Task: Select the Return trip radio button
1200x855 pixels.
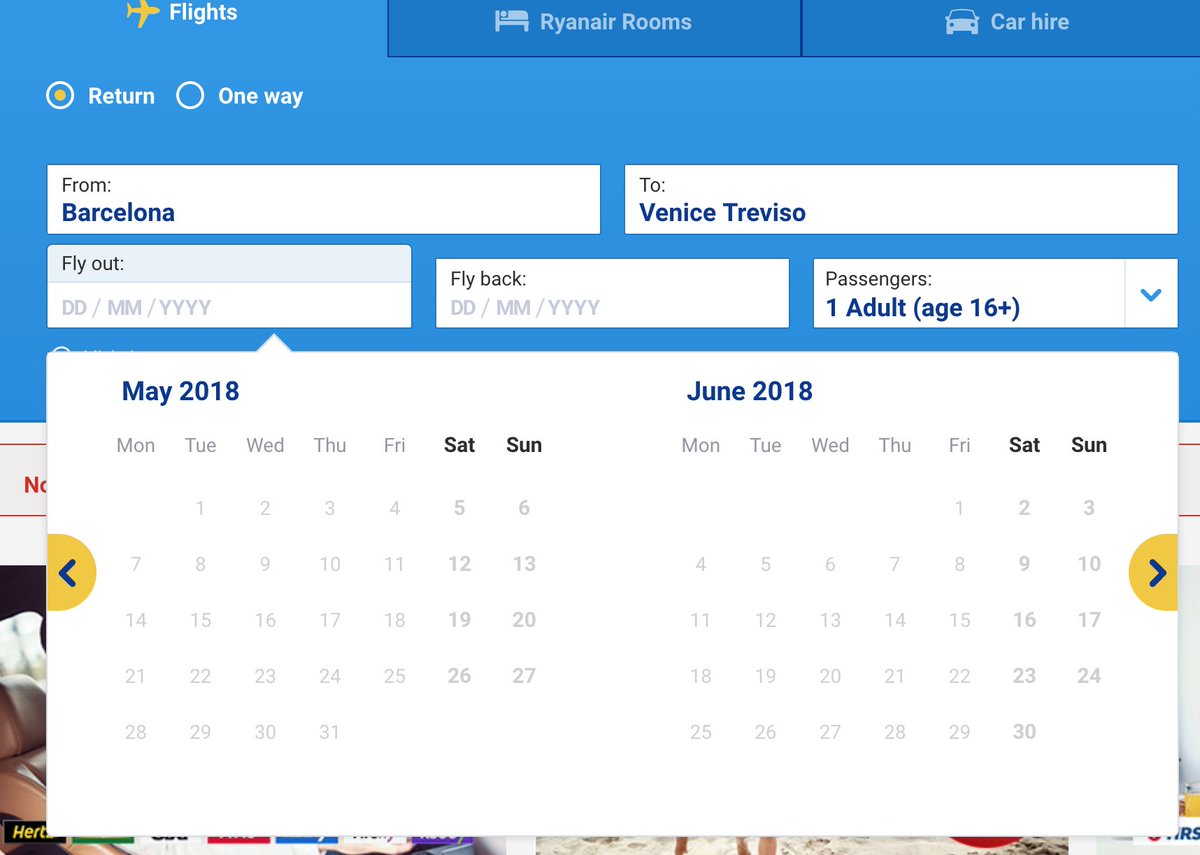Action: [x=61, y=96]
